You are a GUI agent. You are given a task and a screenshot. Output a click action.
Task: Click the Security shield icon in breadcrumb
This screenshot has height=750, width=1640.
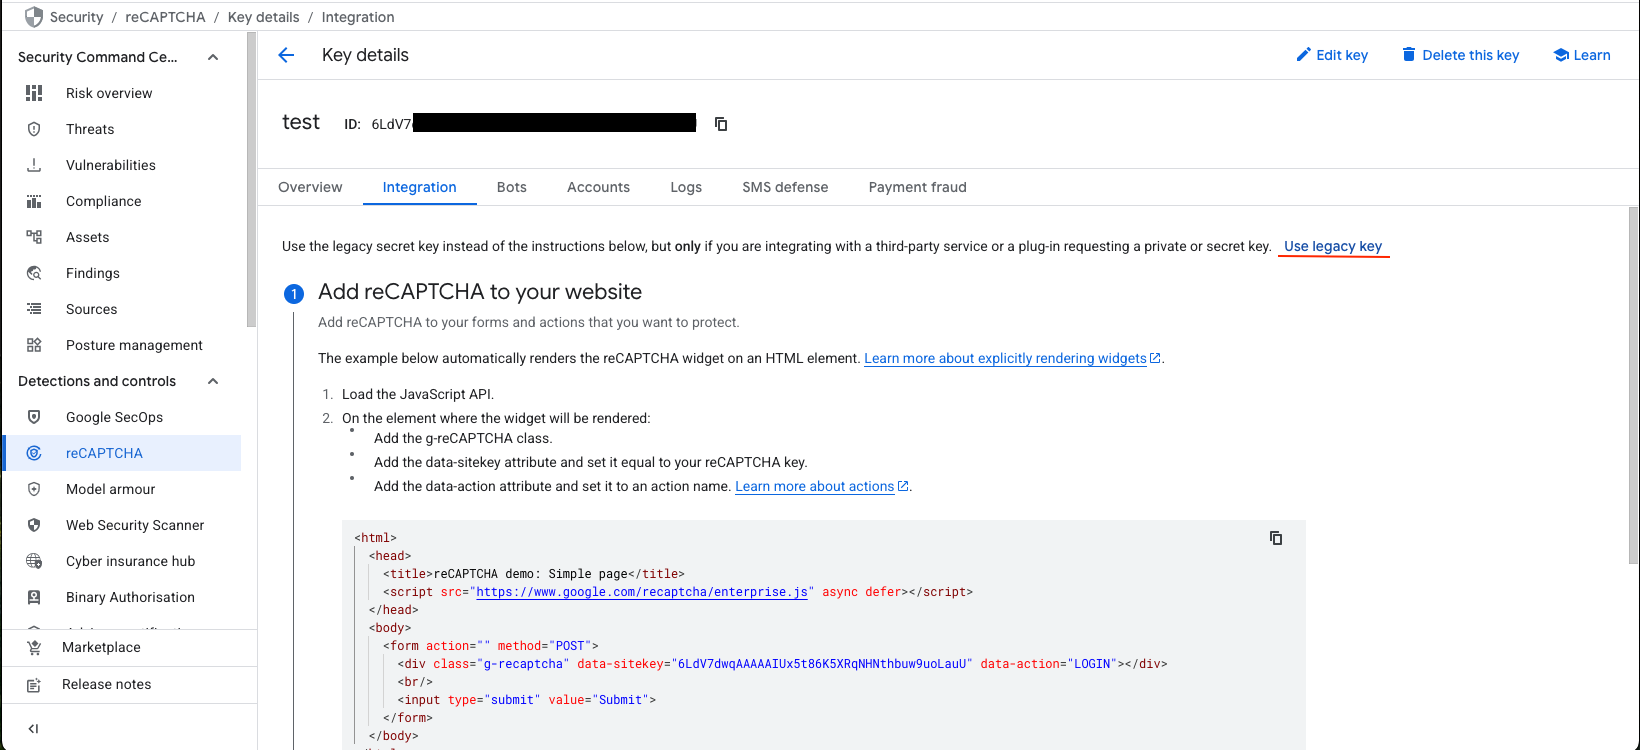click(34, 17)
